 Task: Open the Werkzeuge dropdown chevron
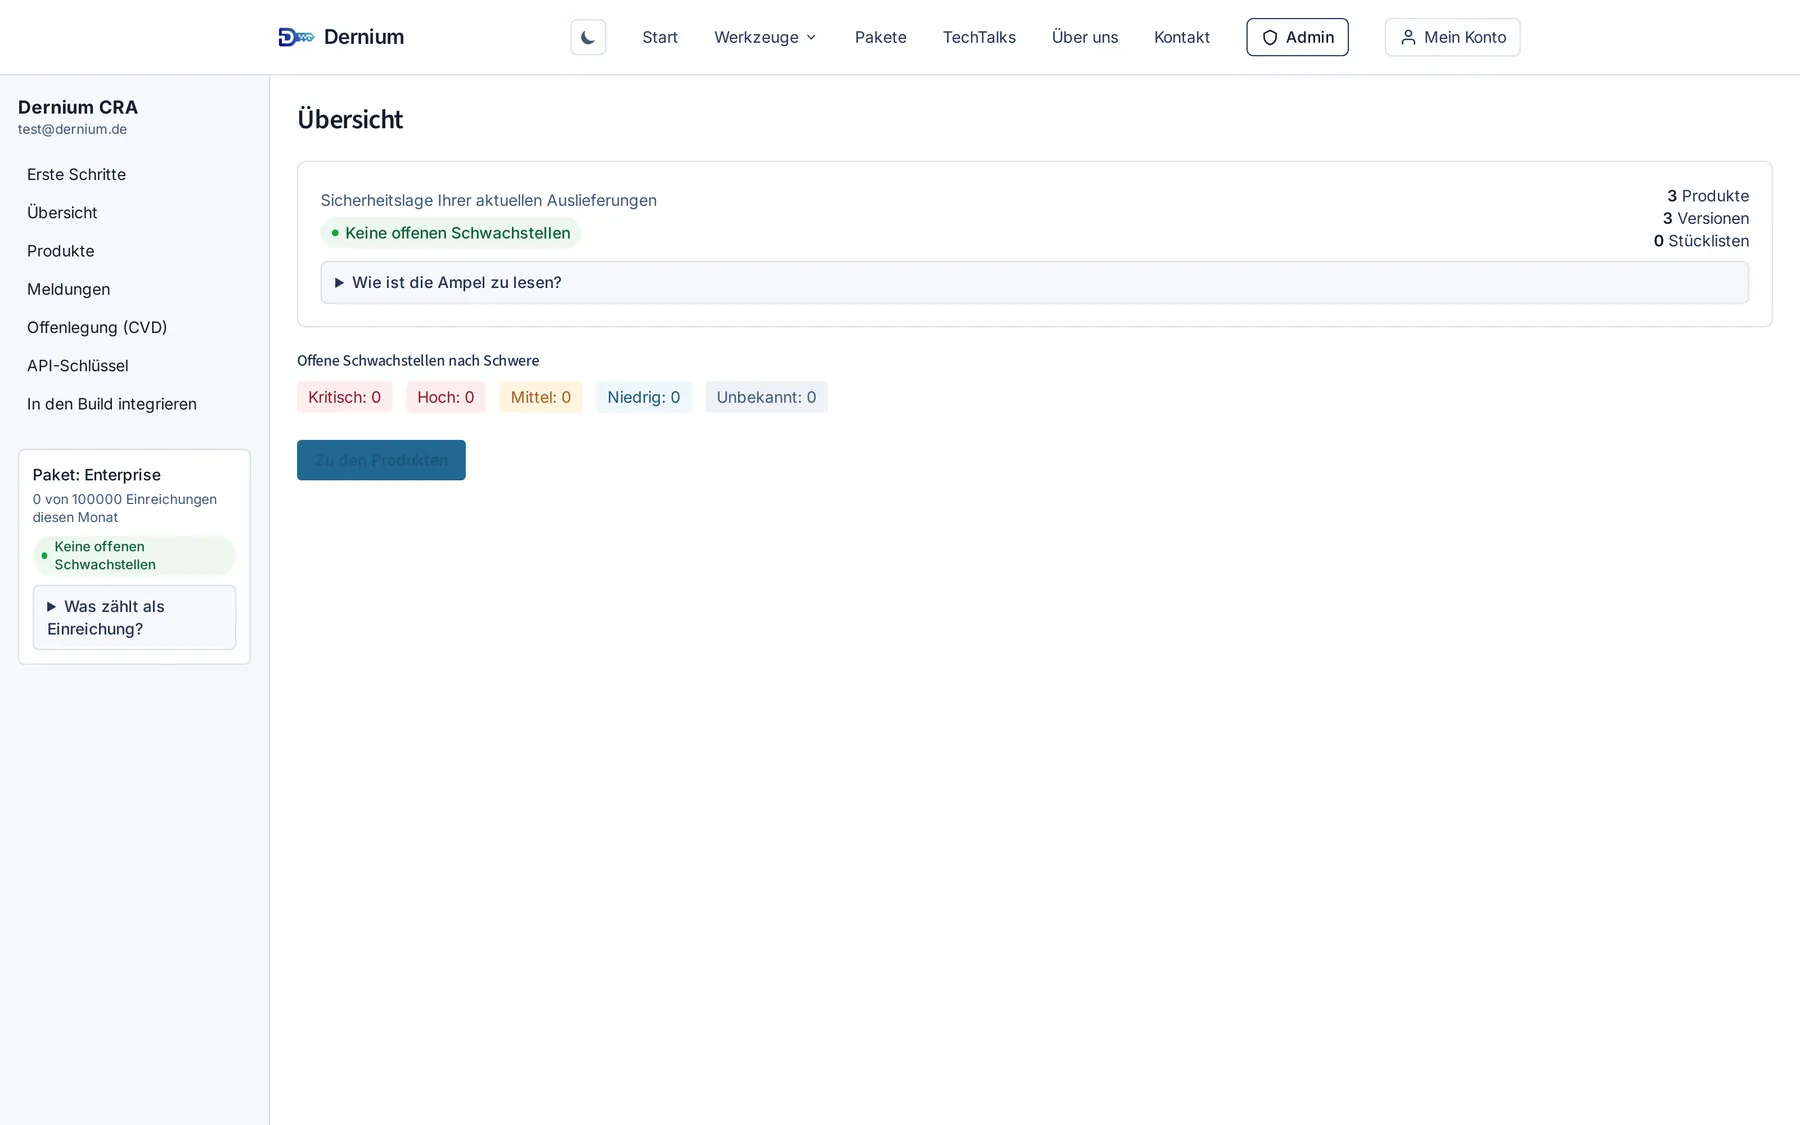click(811, 37)
